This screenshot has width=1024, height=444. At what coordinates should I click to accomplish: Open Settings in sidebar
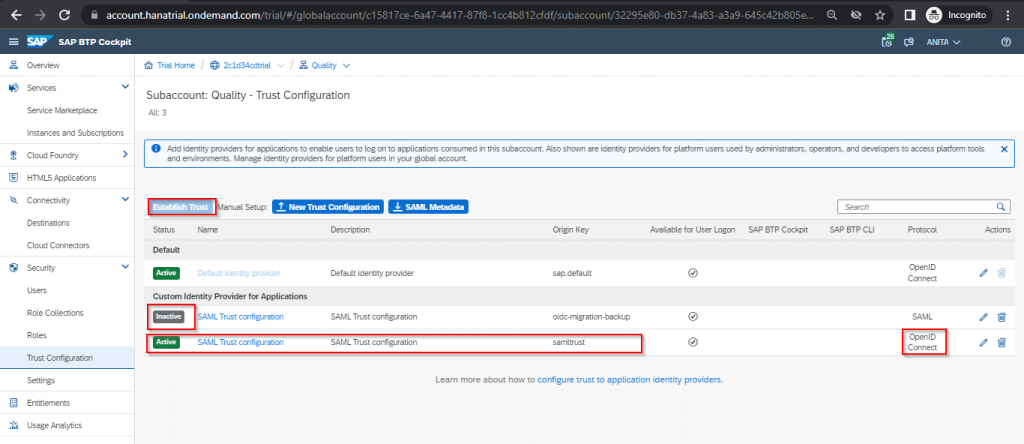tap(40, 380)
